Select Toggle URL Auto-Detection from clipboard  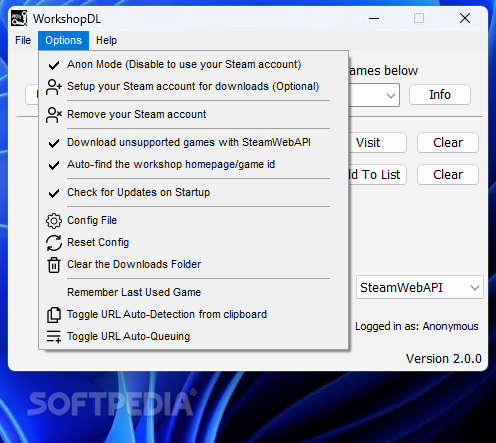pos(194,314)
